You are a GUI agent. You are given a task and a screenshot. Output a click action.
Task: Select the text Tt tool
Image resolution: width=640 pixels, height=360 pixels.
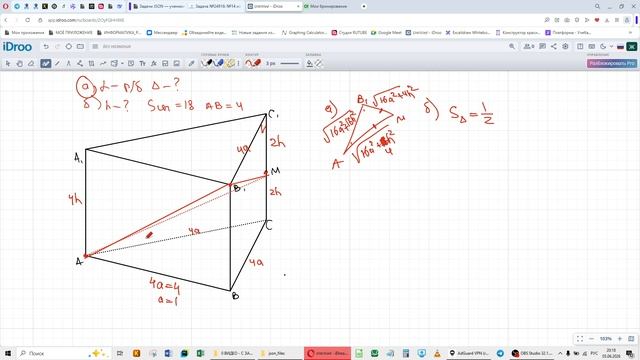(x=142, y=64)
